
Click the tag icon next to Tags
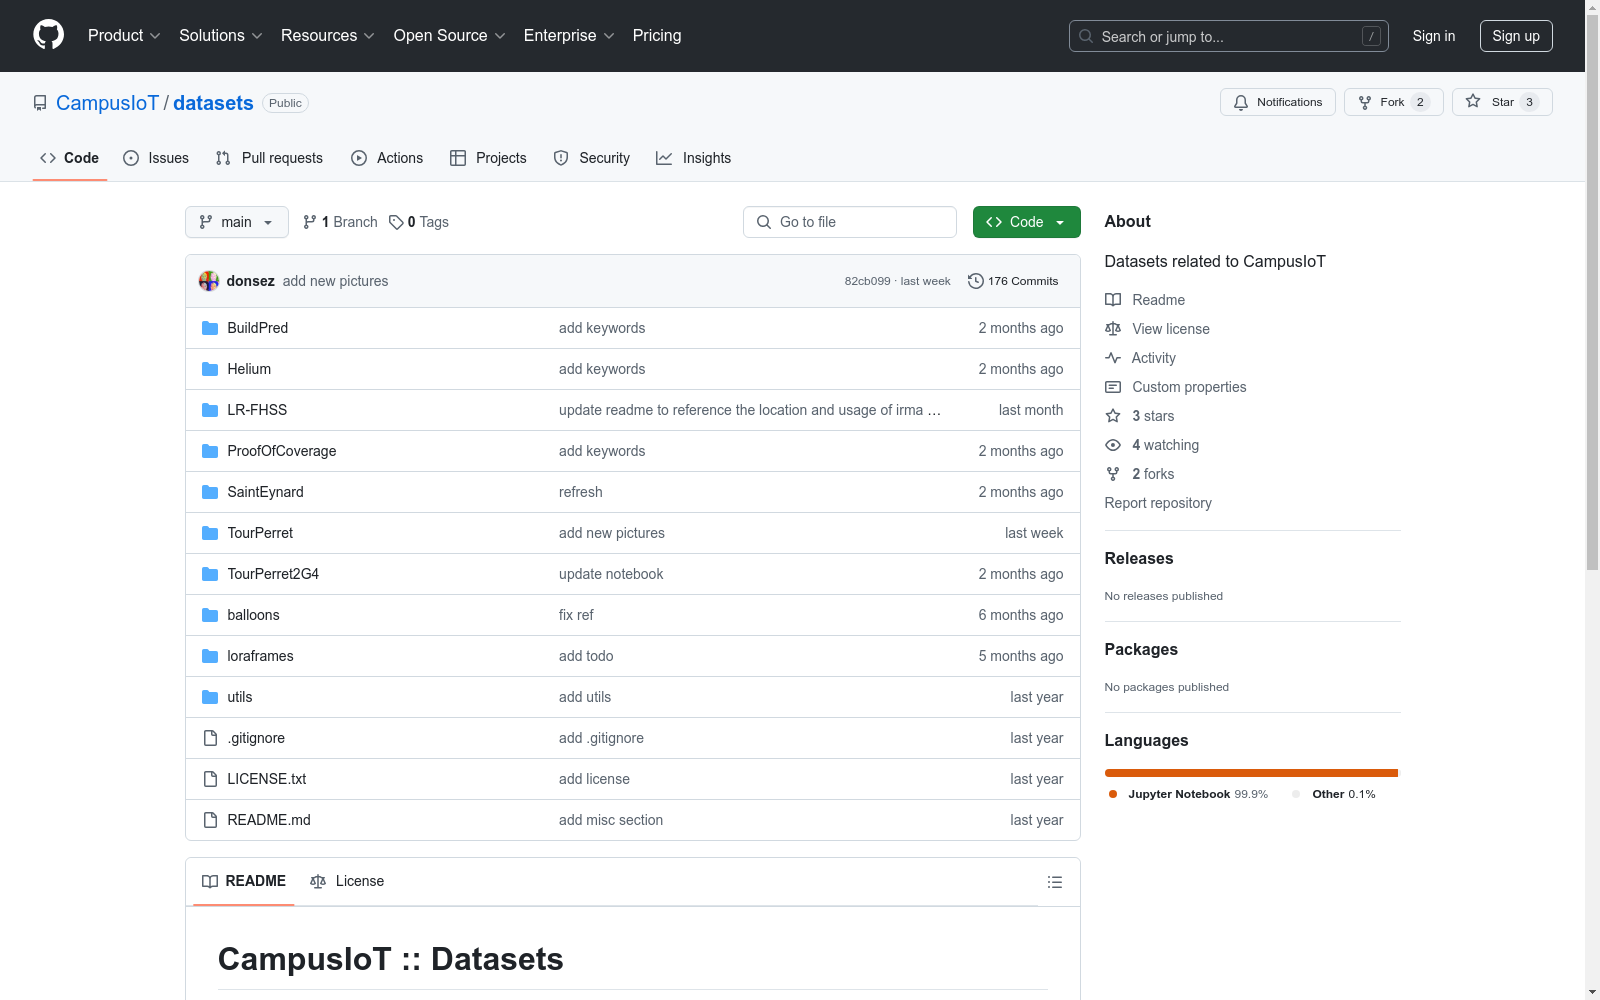click(x=396, y=222)
